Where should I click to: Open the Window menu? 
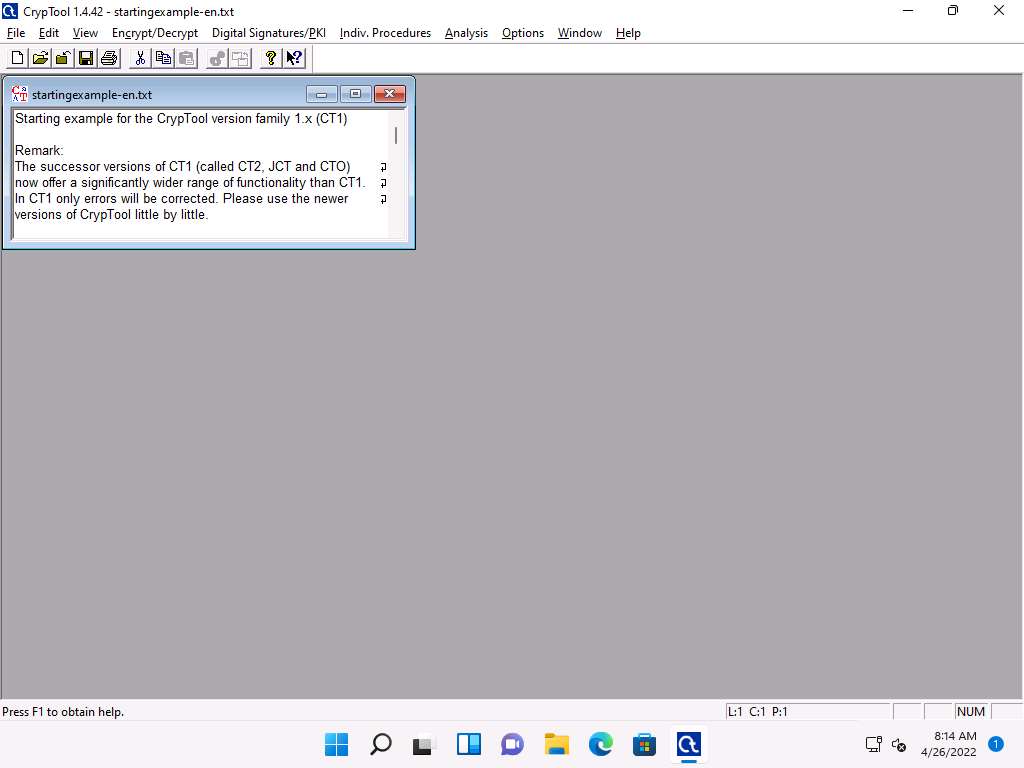(579, 33)
